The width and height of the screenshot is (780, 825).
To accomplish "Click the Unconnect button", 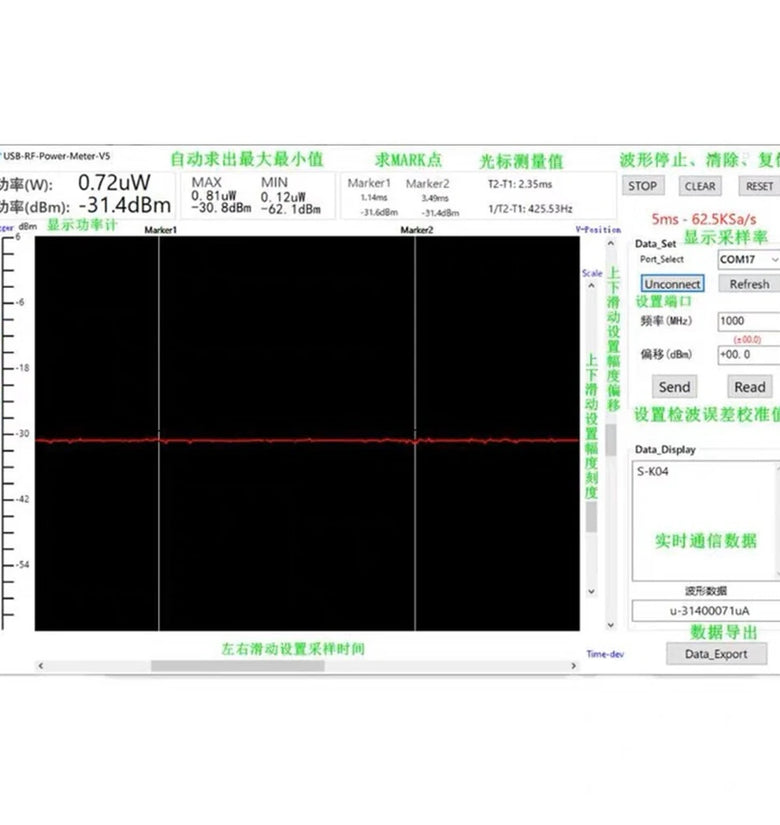I will 672,284.
